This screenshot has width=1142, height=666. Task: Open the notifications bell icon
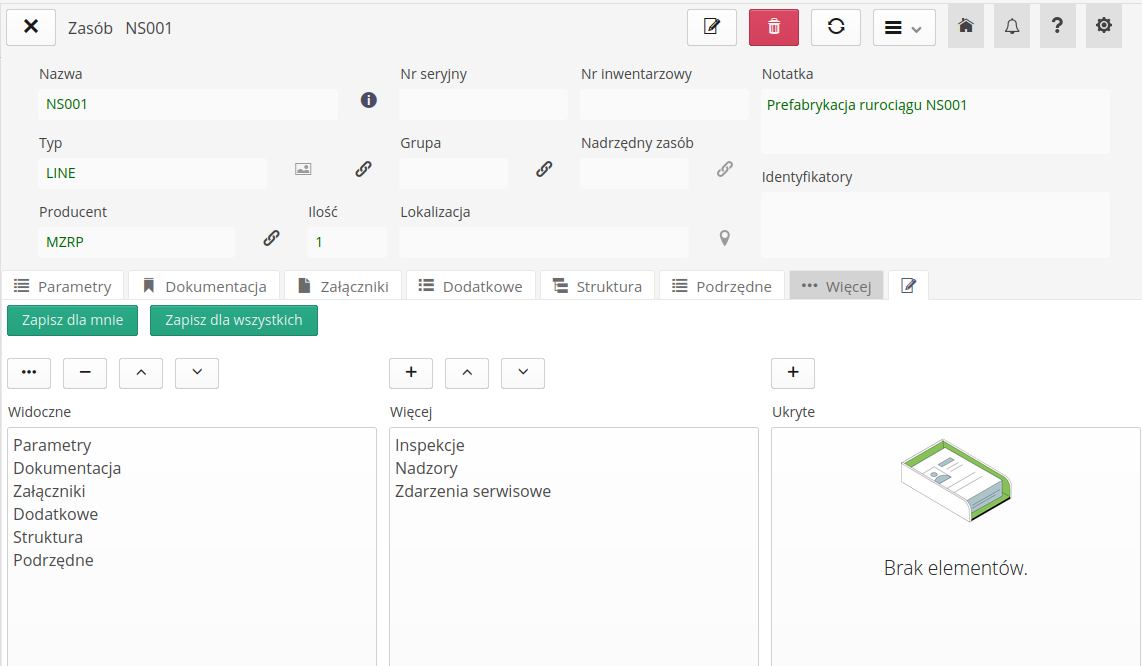coord(1011,27)
